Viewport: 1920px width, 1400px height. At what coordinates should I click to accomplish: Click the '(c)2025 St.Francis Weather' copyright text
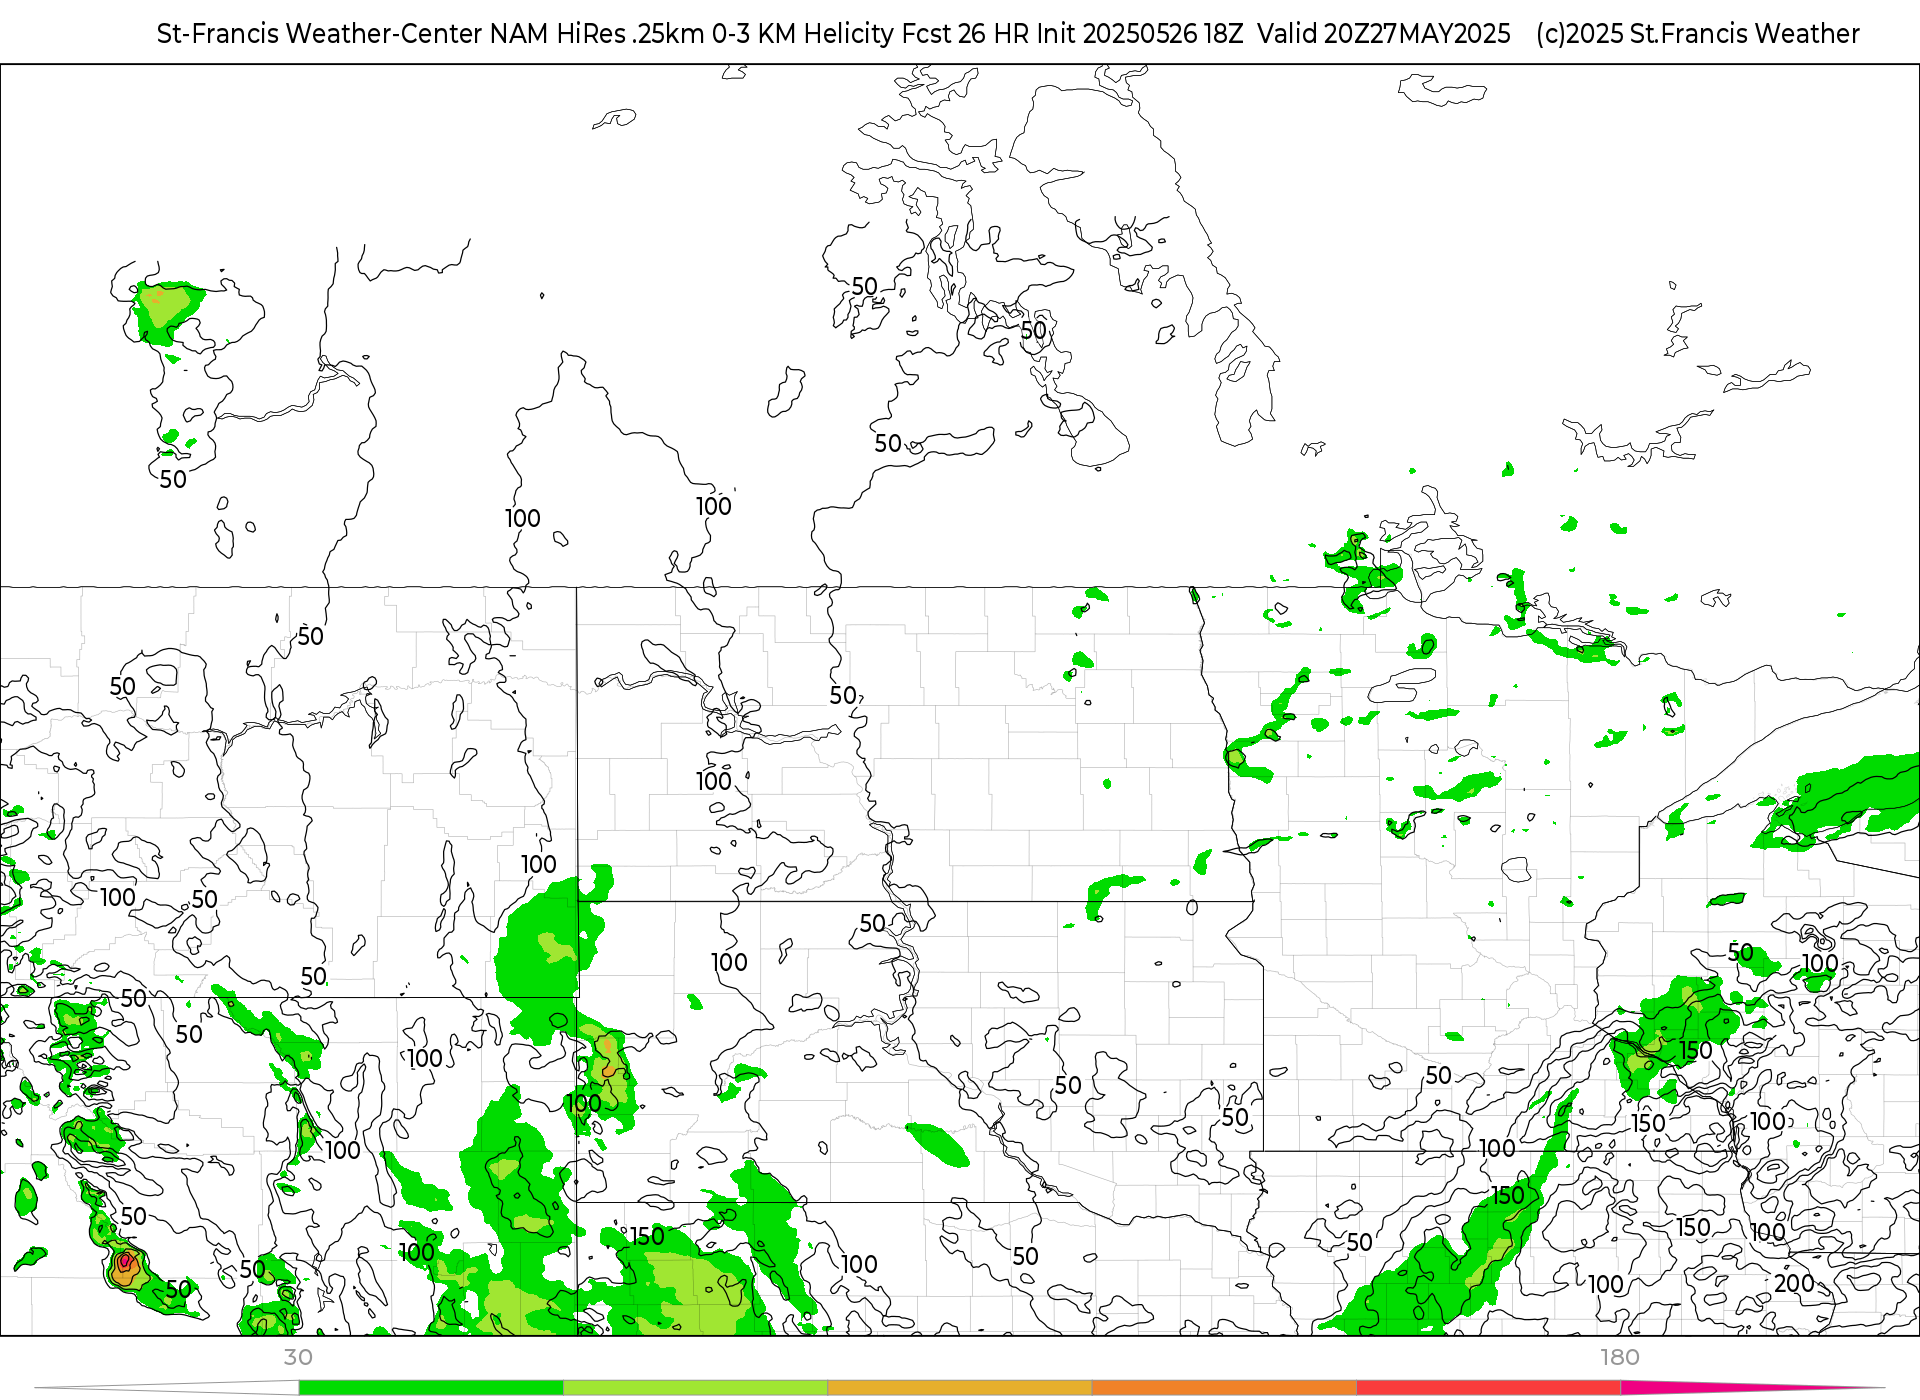tap(1698, 34)
